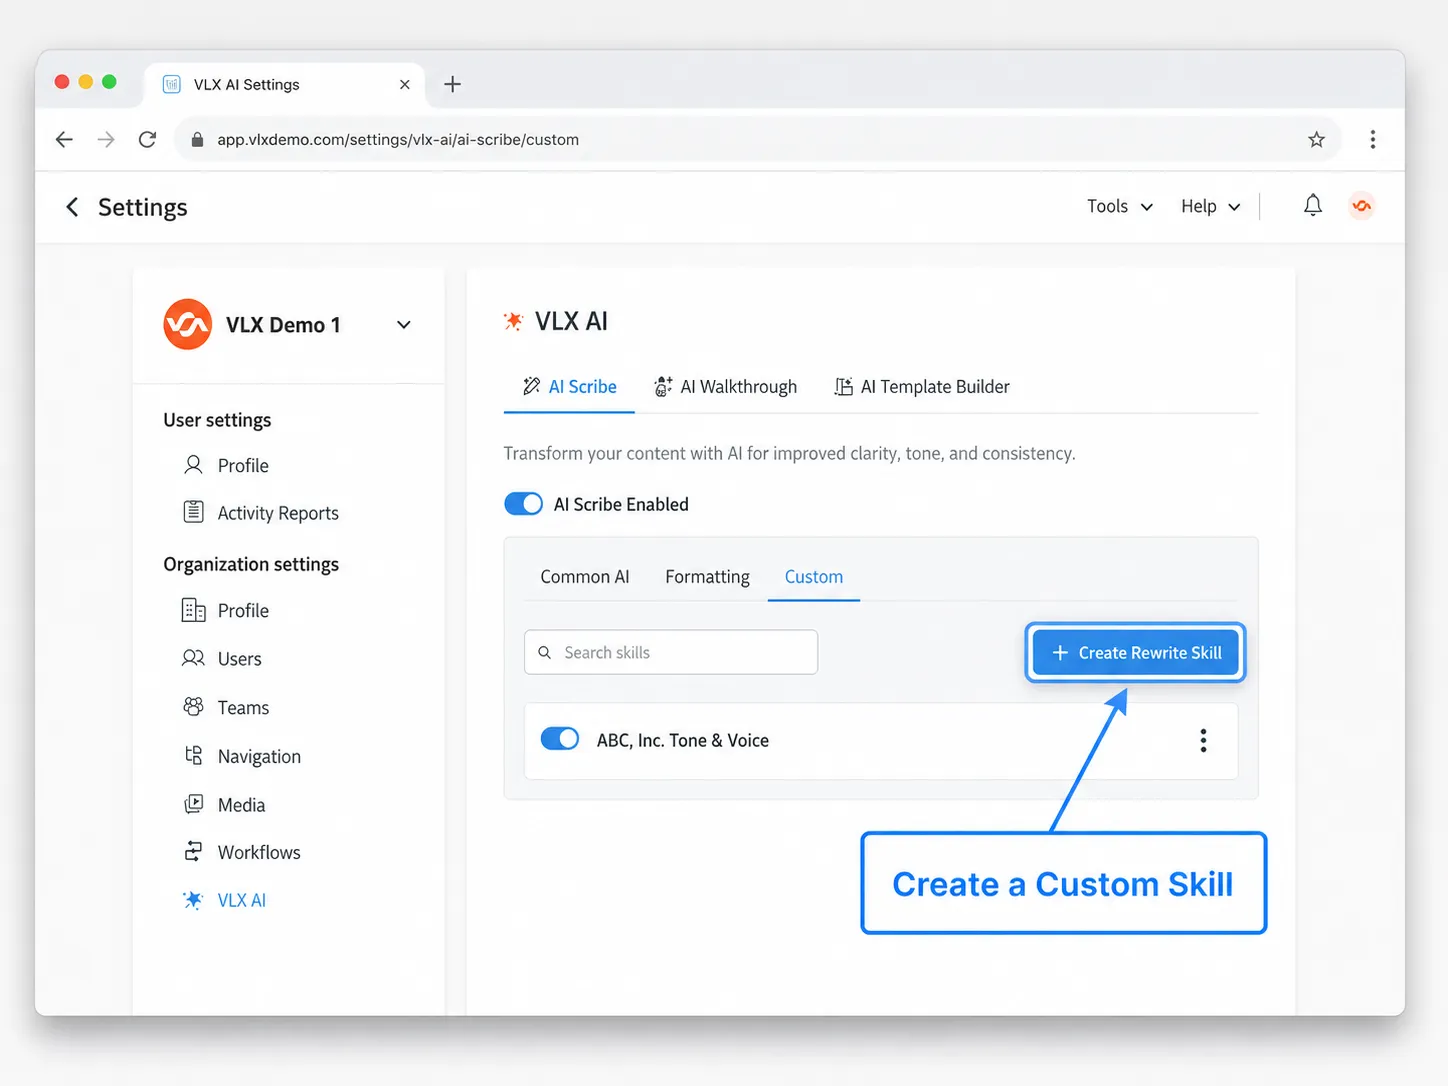Open user Profile settings link

243,465
